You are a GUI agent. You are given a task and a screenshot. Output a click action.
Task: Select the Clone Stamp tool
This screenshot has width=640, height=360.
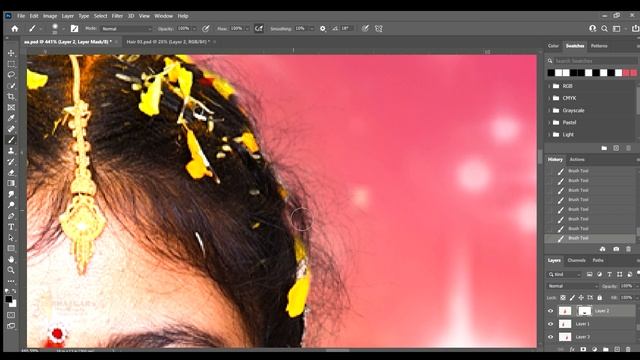coord(11,151)
